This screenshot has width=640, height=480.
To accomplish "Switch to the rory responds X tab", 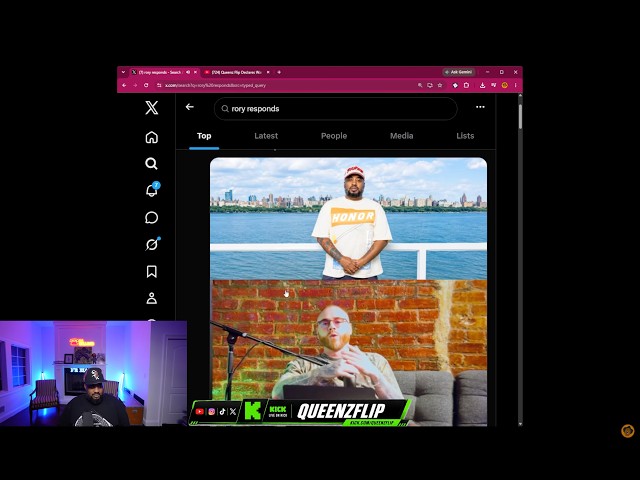I will click(160, 72).
